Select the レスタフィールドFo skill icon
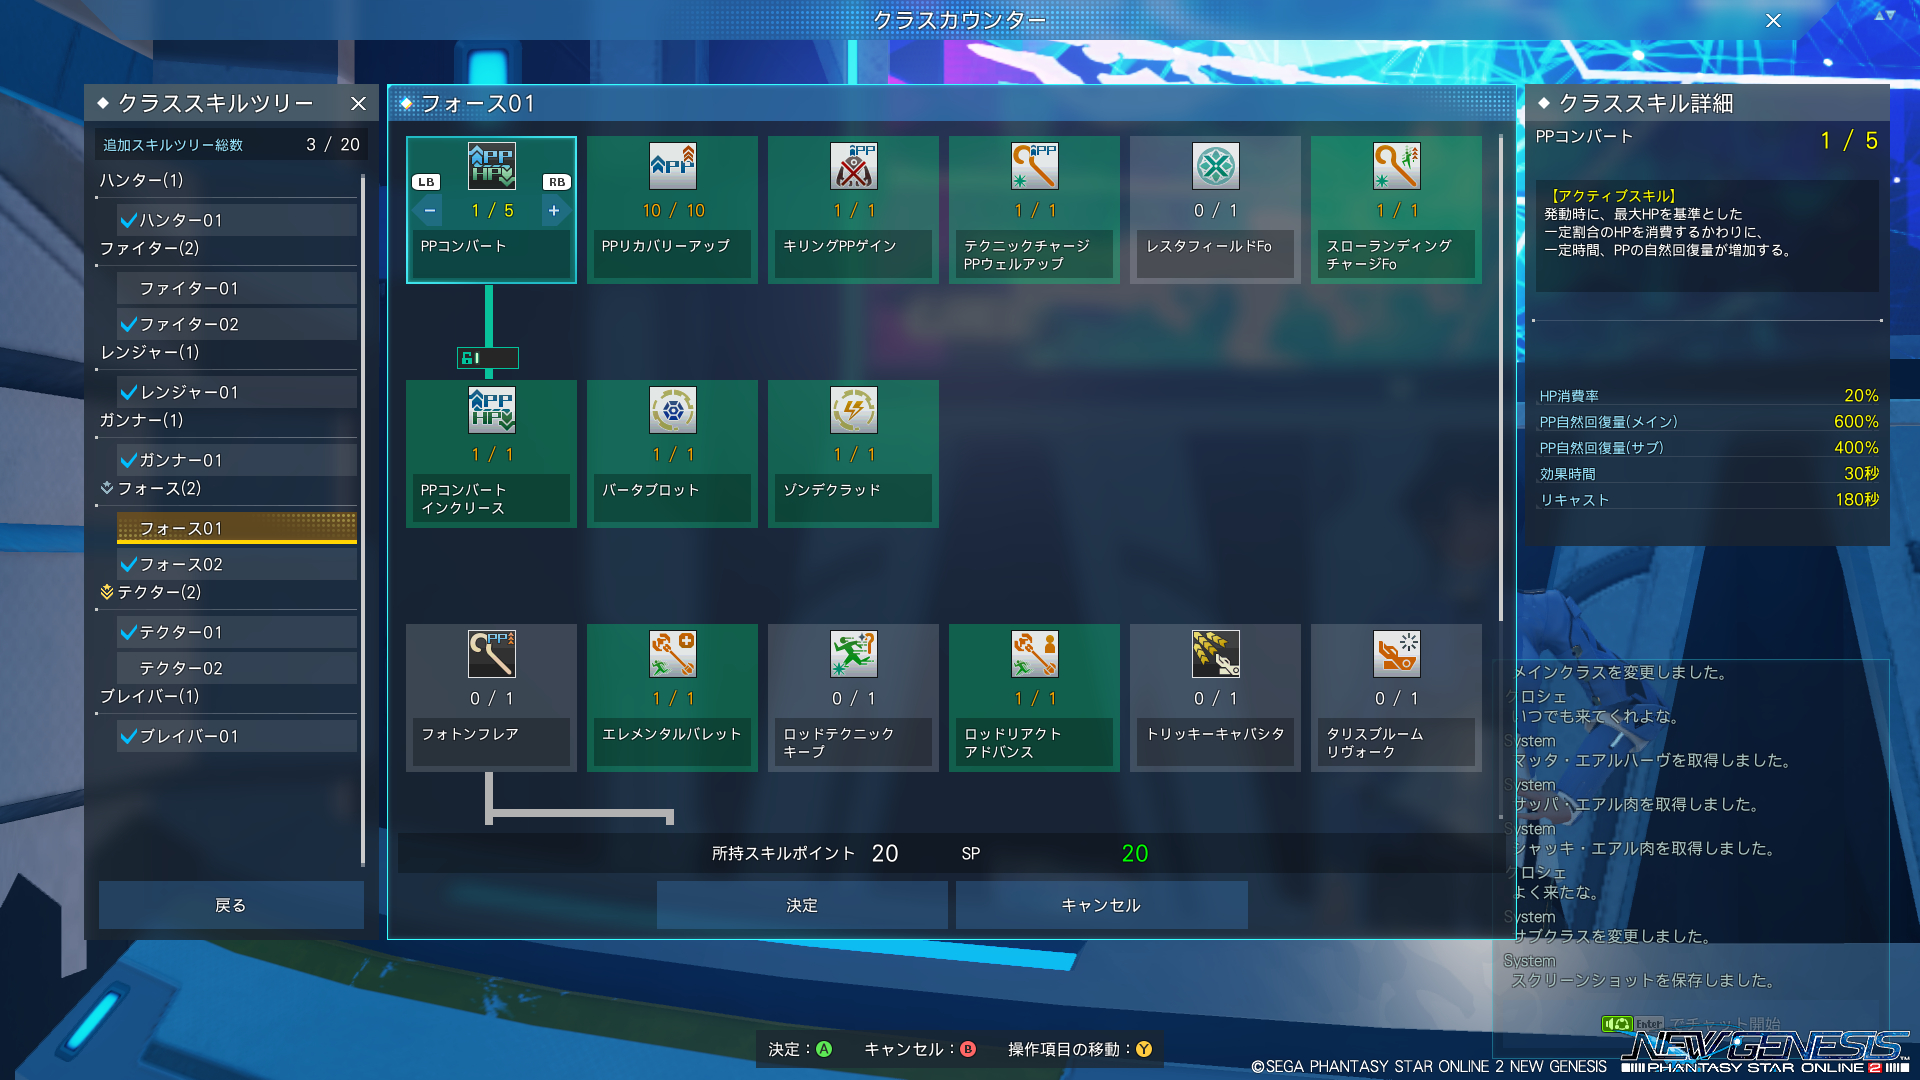Screen dimensions: 1920x1080 1216,166
